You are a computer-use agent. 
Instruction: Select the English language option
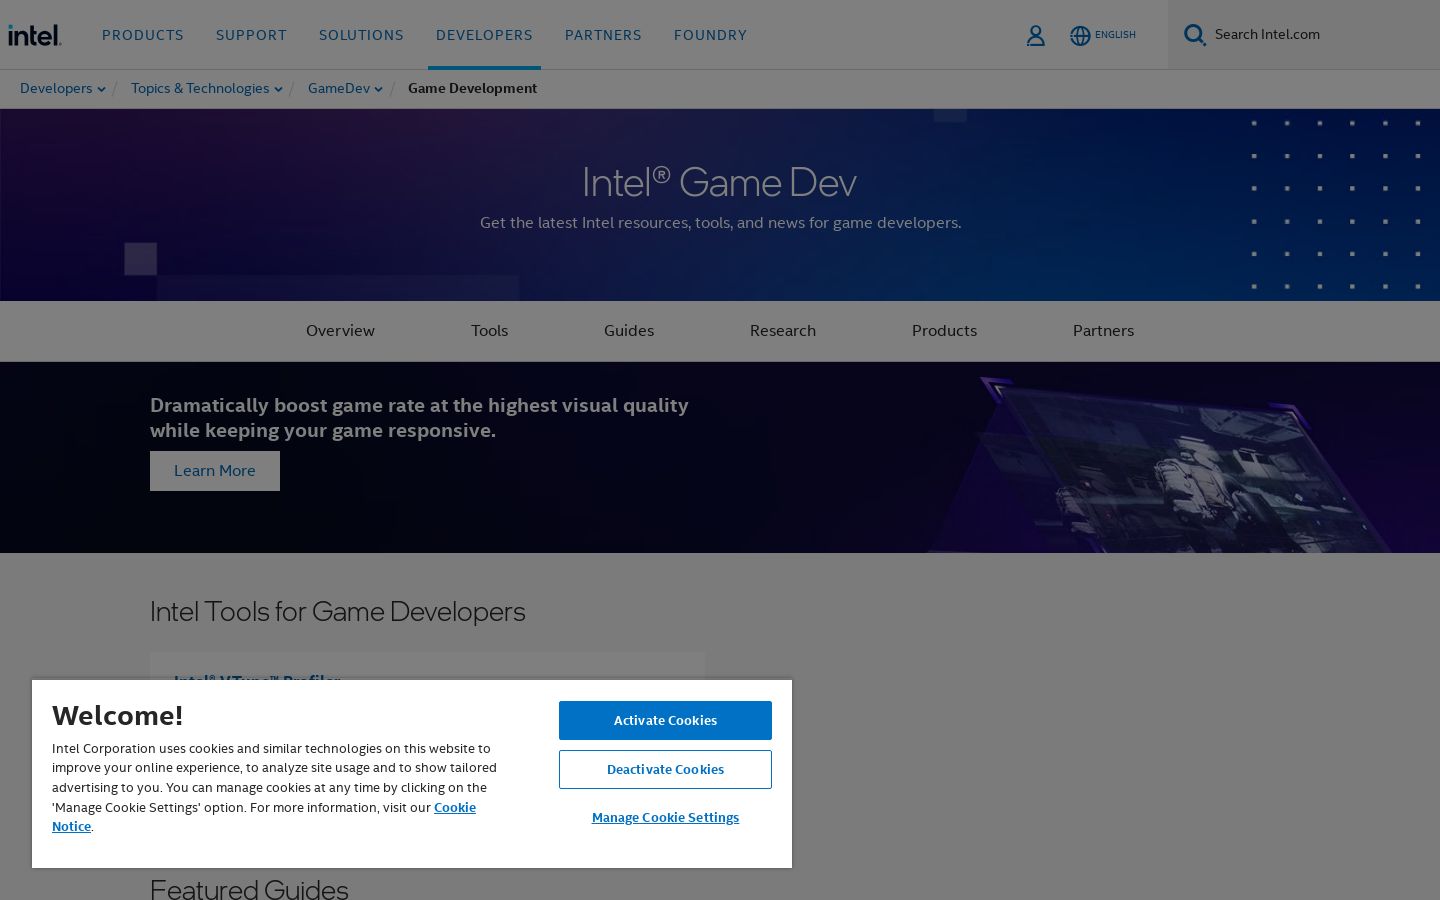(x=1115, y=35)
